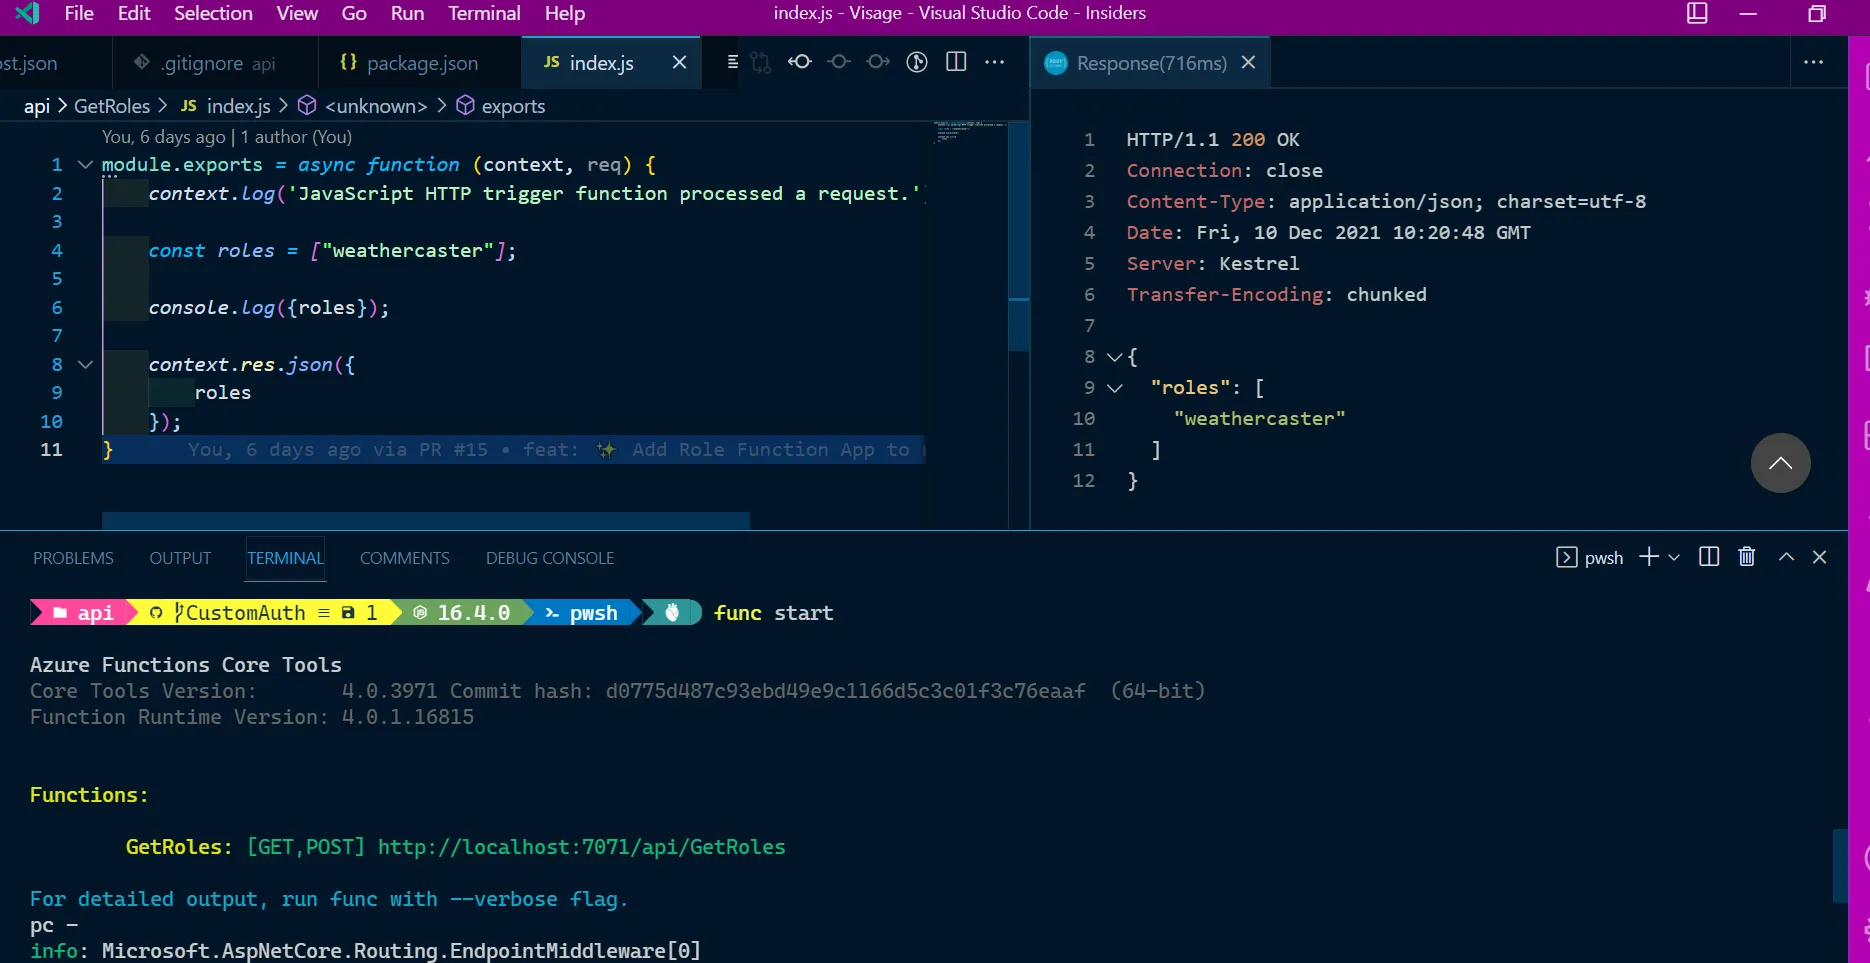Open the Terminal menu in menu bar
The image size is (1870, 963).
point(484,13)
